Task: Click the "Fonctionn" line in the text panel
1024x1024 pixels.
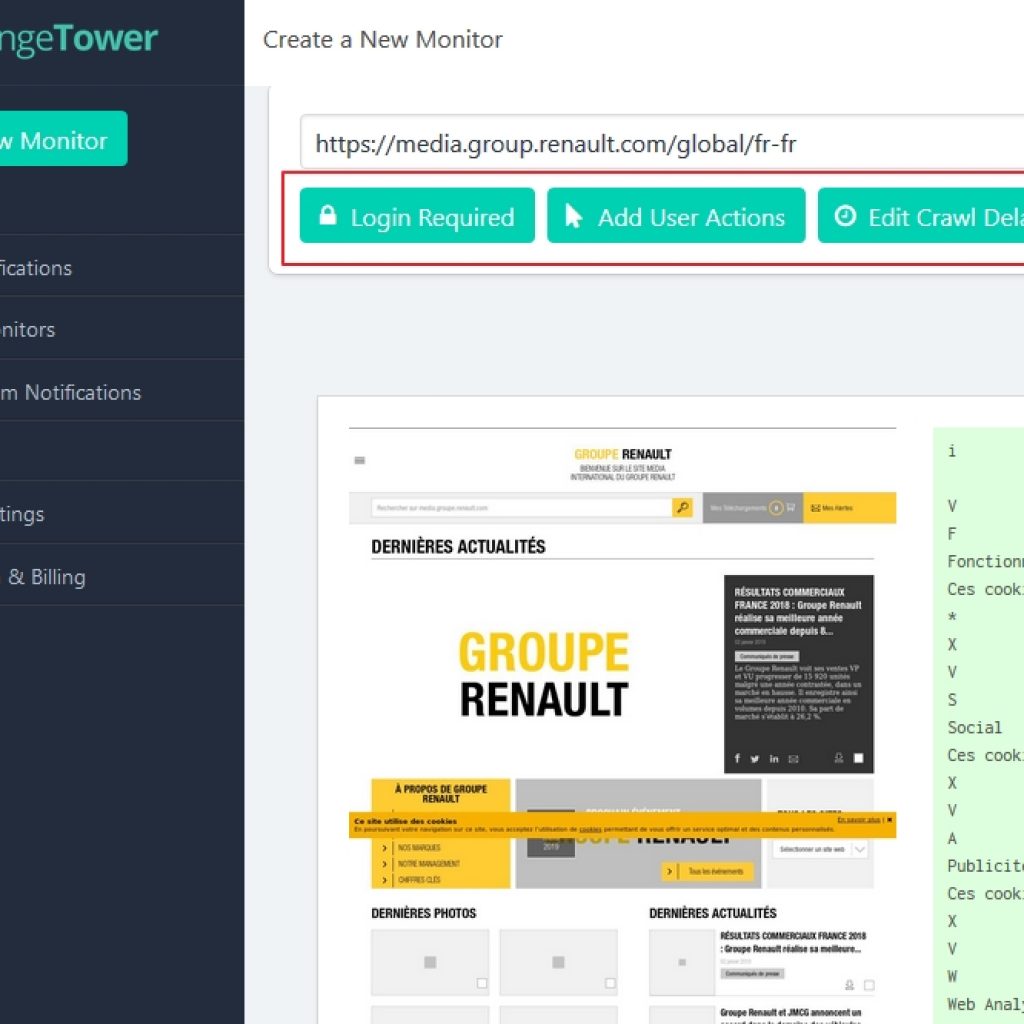Action: coord(985,562)
